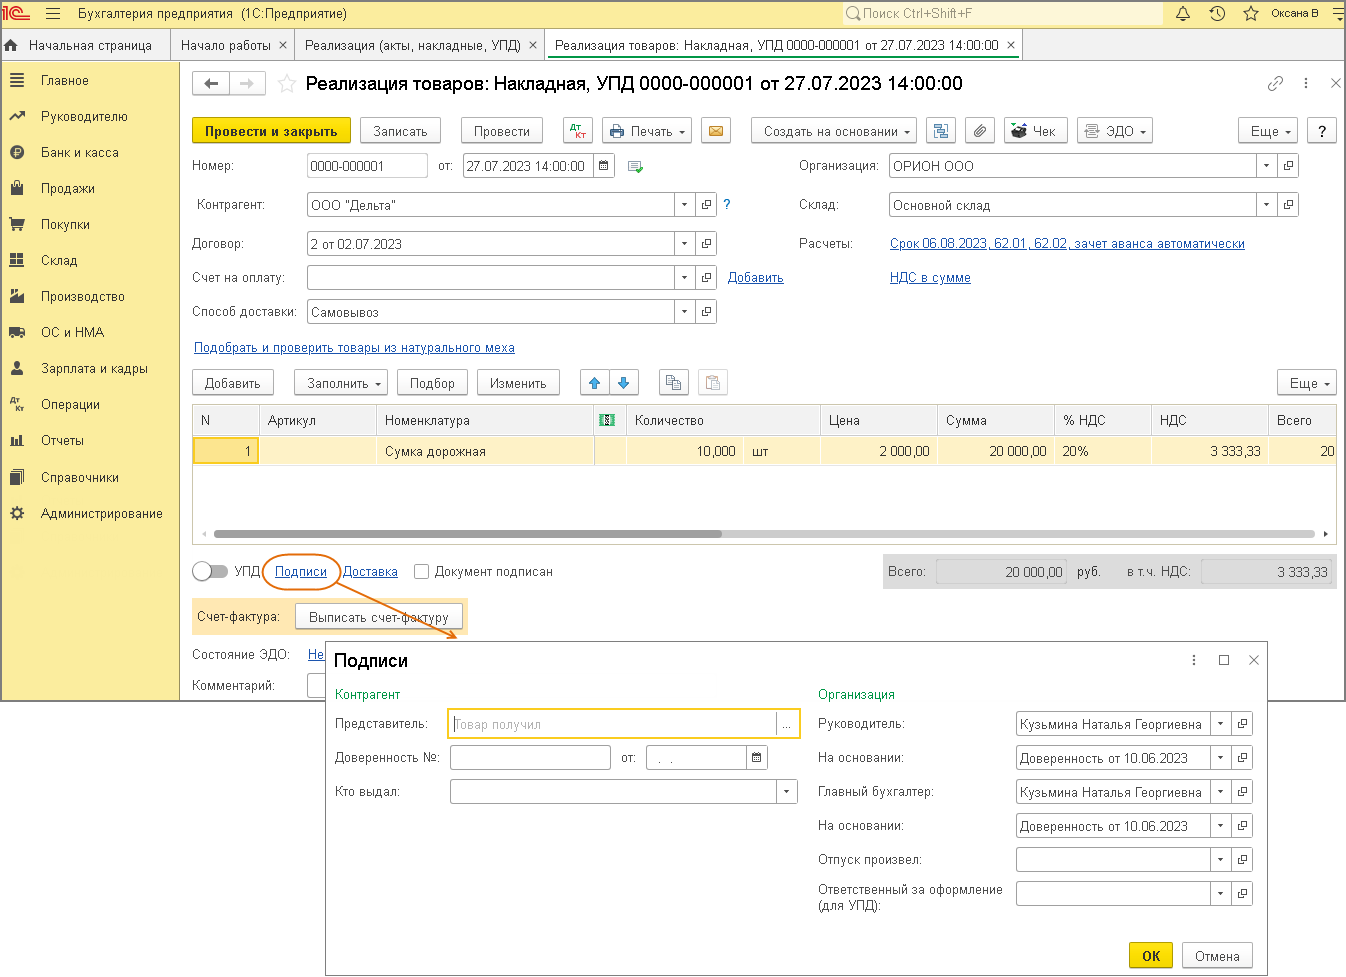Open history clock icon in title bar

[x=1217, y=14]
